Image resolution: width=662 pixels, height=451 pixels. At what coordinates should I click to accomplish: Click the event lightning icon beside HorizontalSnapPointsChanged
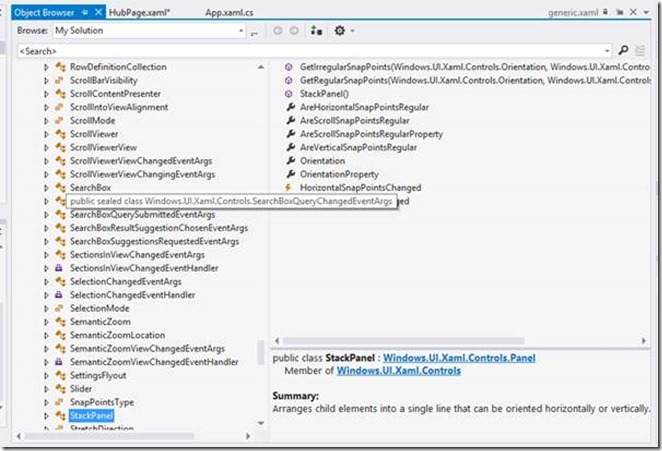click(289, 187)
